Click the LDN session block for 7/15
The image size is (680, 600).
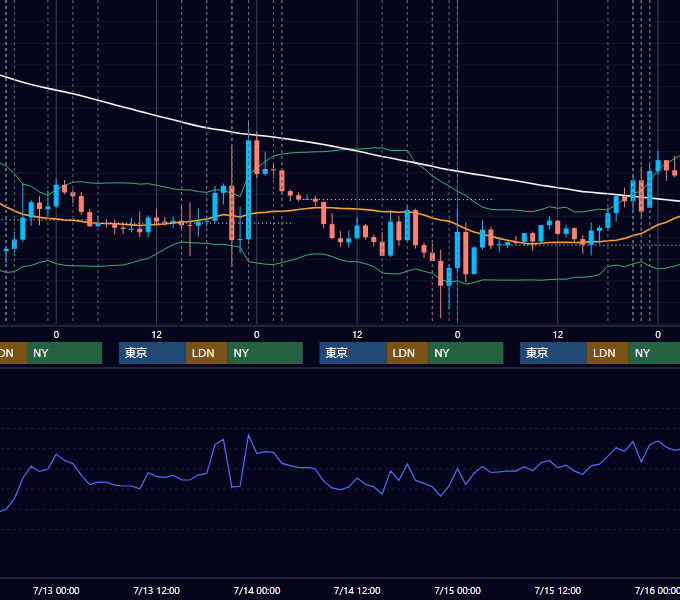point(608,353)
